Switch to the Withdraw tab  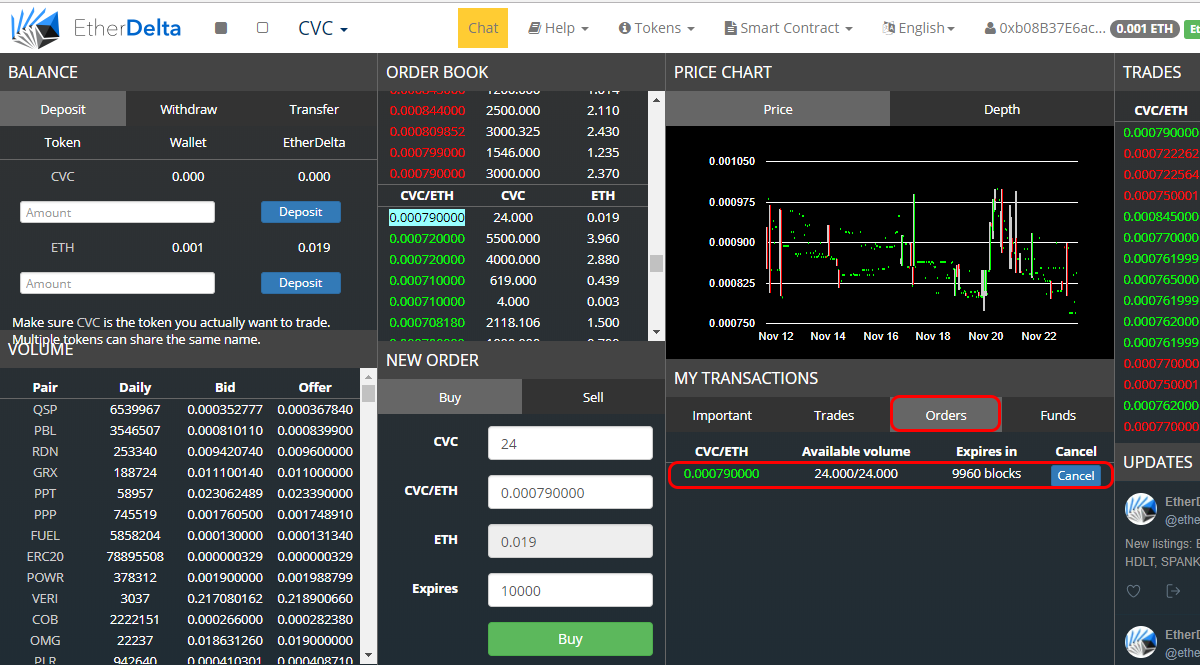(x=188, y=109)
